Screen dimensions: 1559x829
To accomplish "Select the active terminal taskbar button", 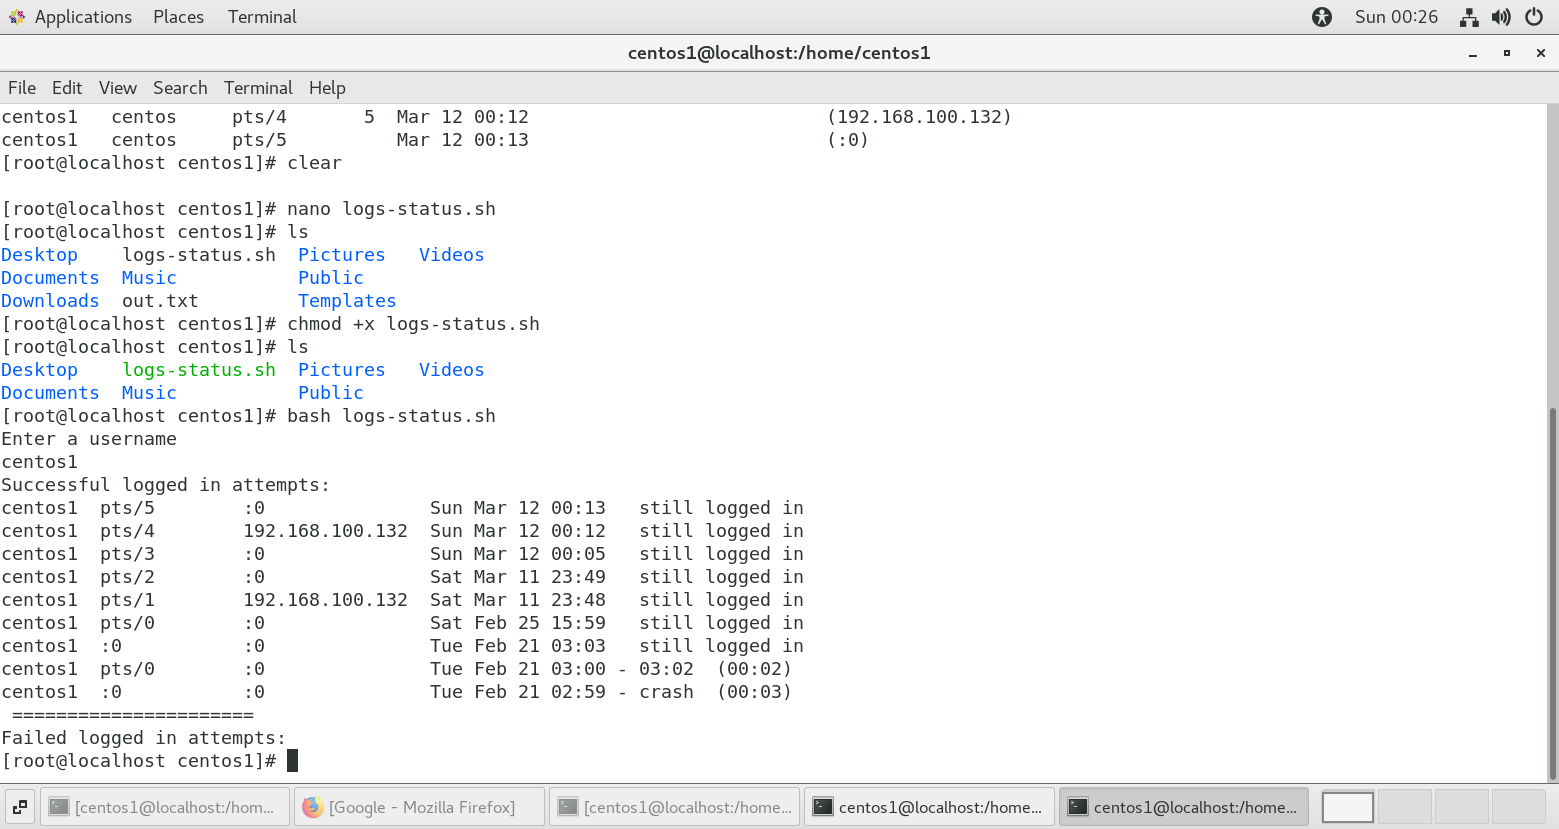I will [1185, 807].
